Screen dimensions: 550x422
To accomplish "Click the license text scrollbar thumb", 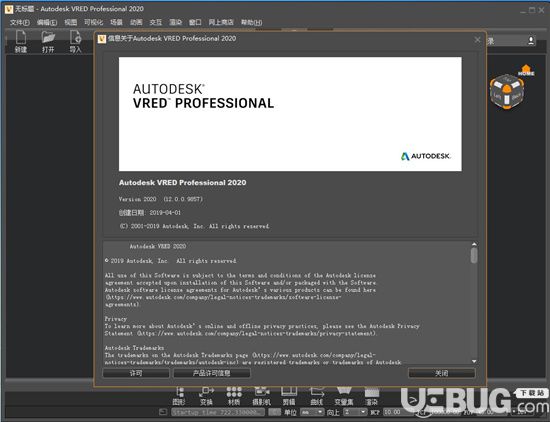I will coord(474,255).
